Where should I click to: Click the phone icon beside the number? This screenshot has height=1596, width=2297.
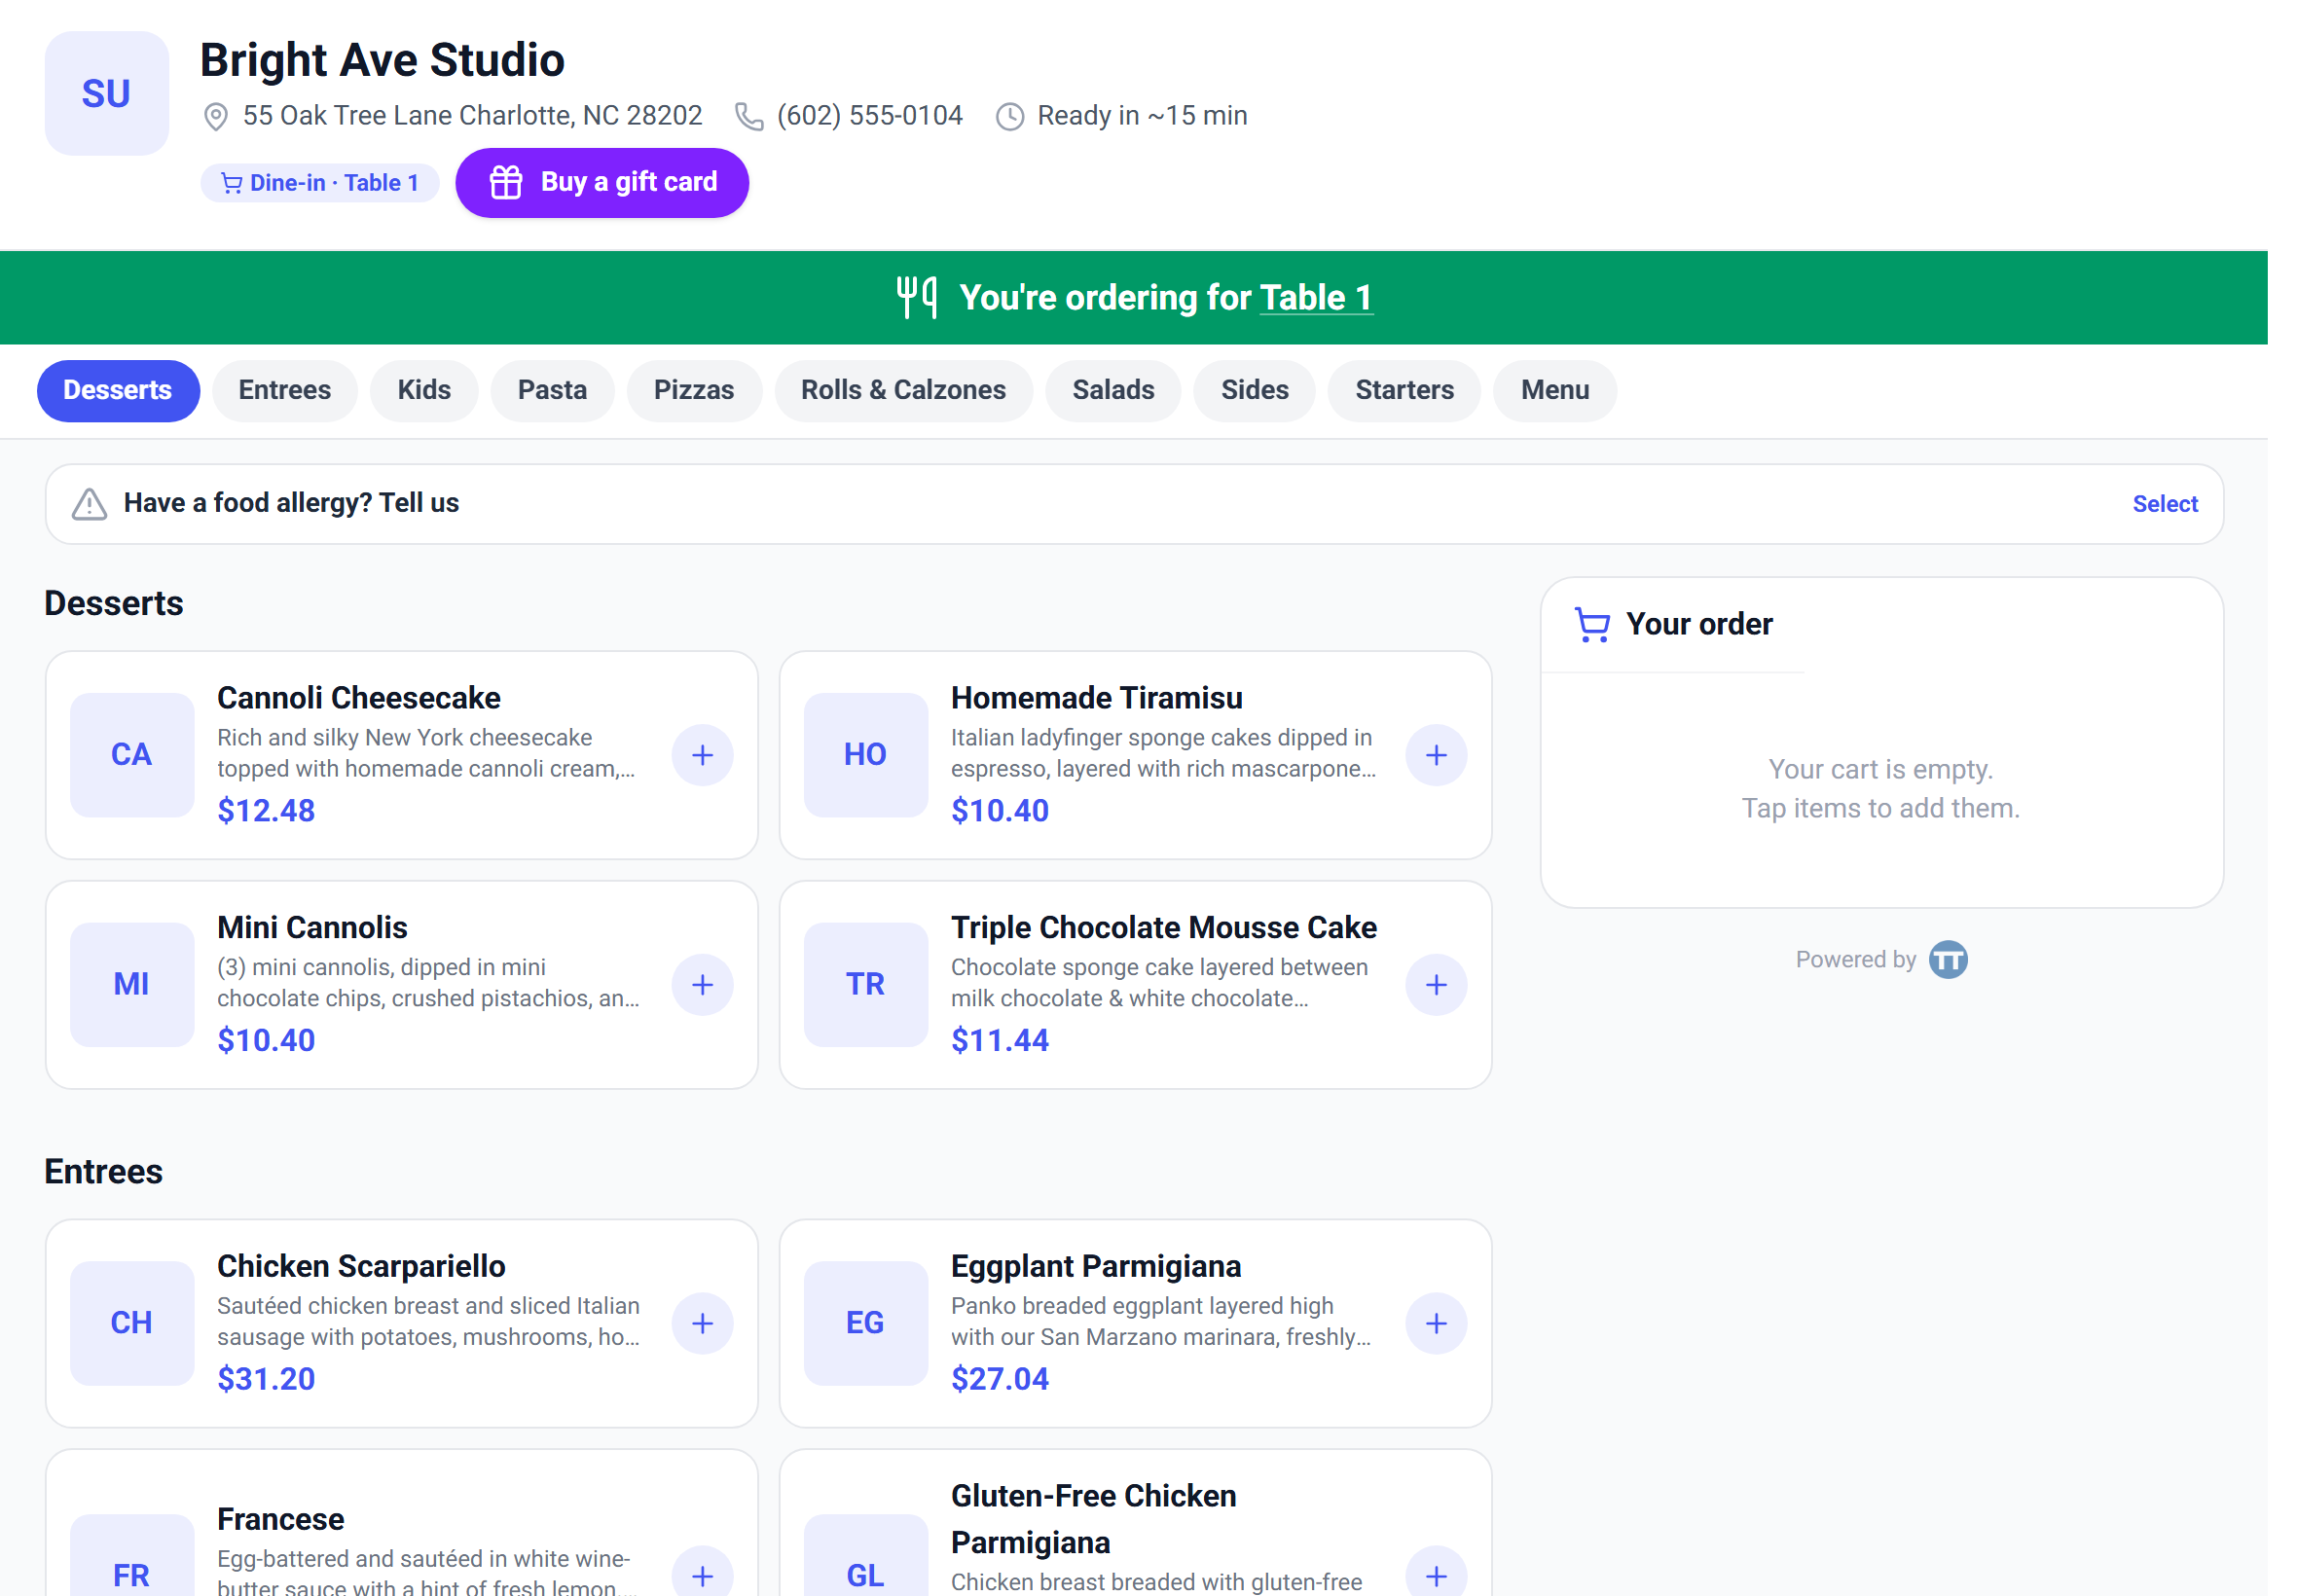[x=749, y=117]
